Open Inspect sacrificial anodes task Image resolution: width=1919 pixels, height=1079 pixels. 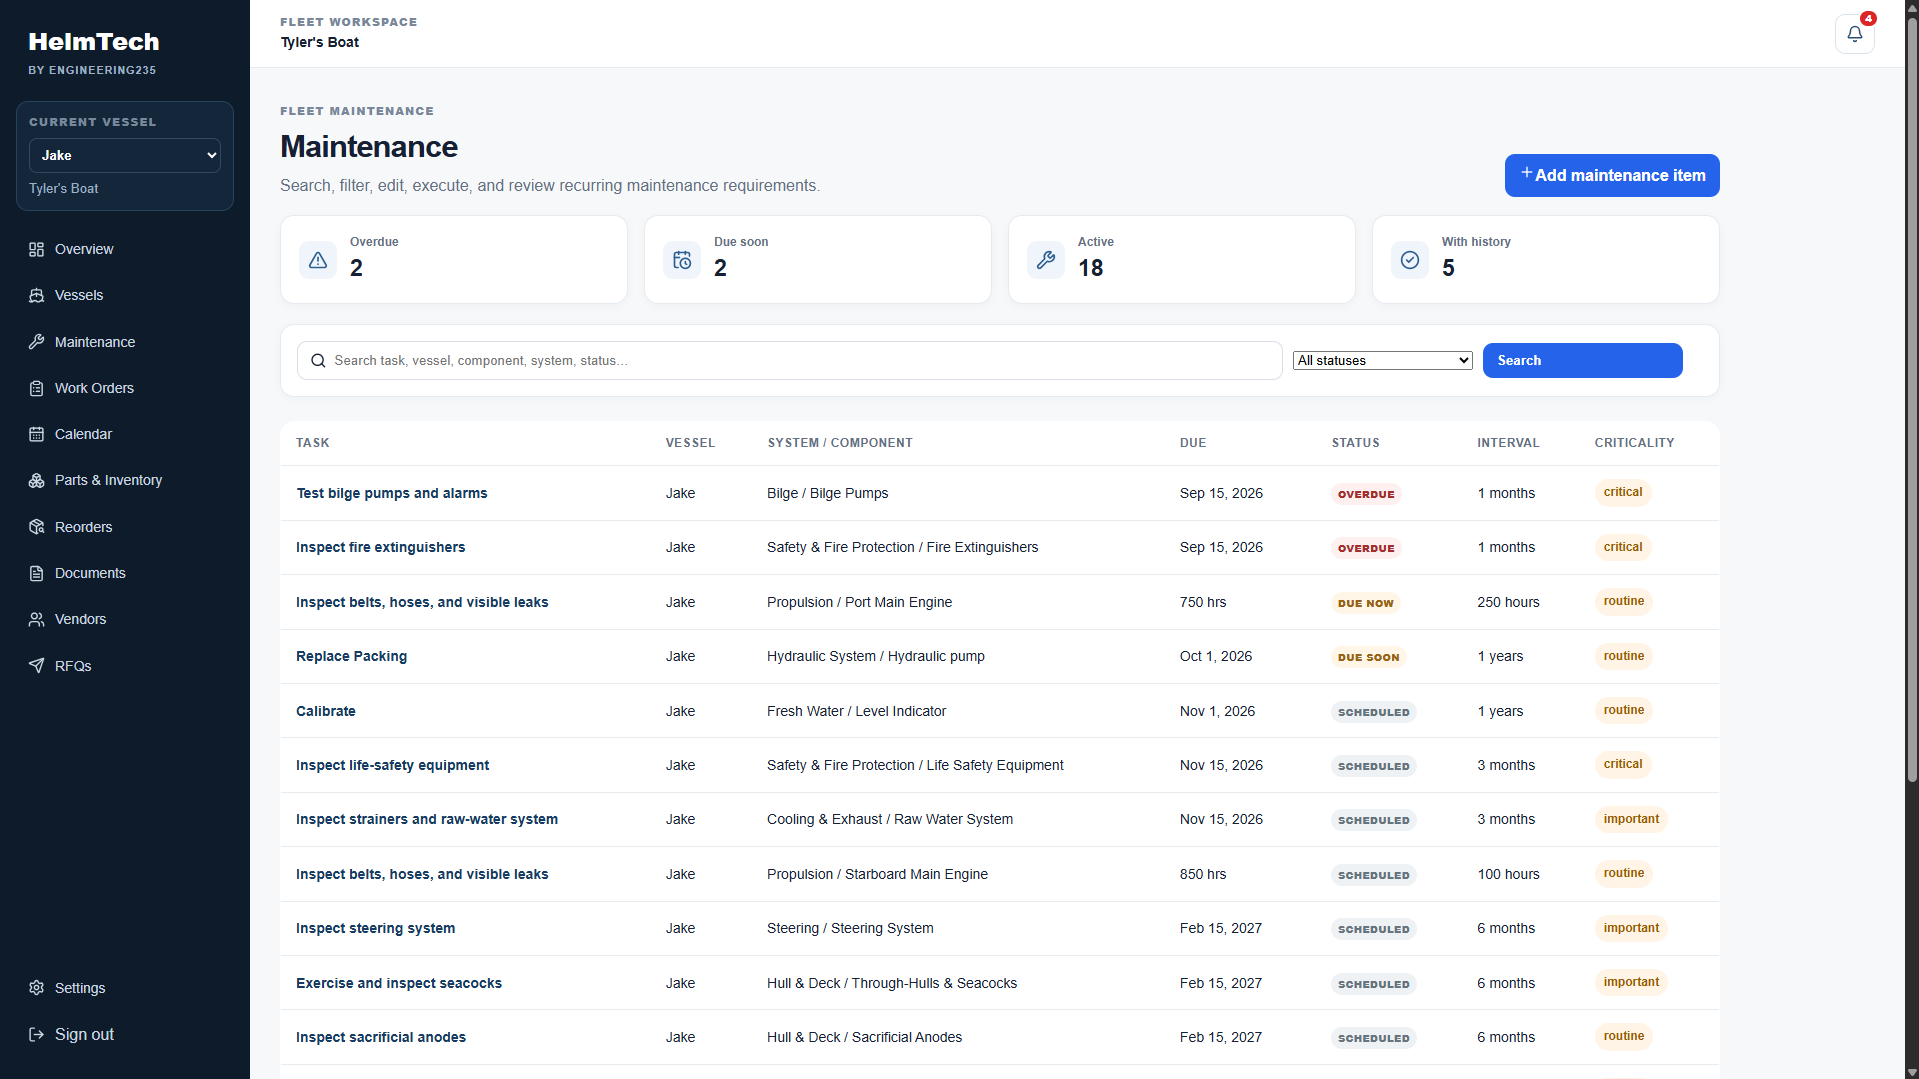tap(381, 1037)
